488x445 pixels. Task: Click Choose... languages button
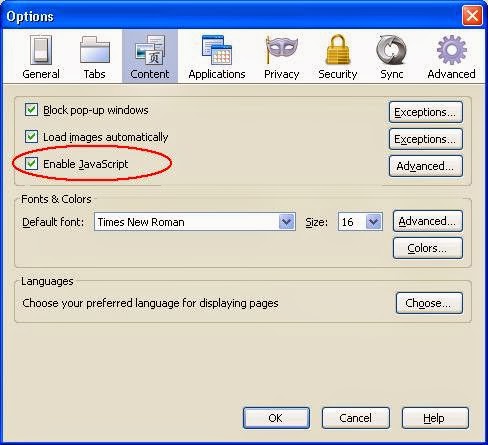(x=429, y=303)
